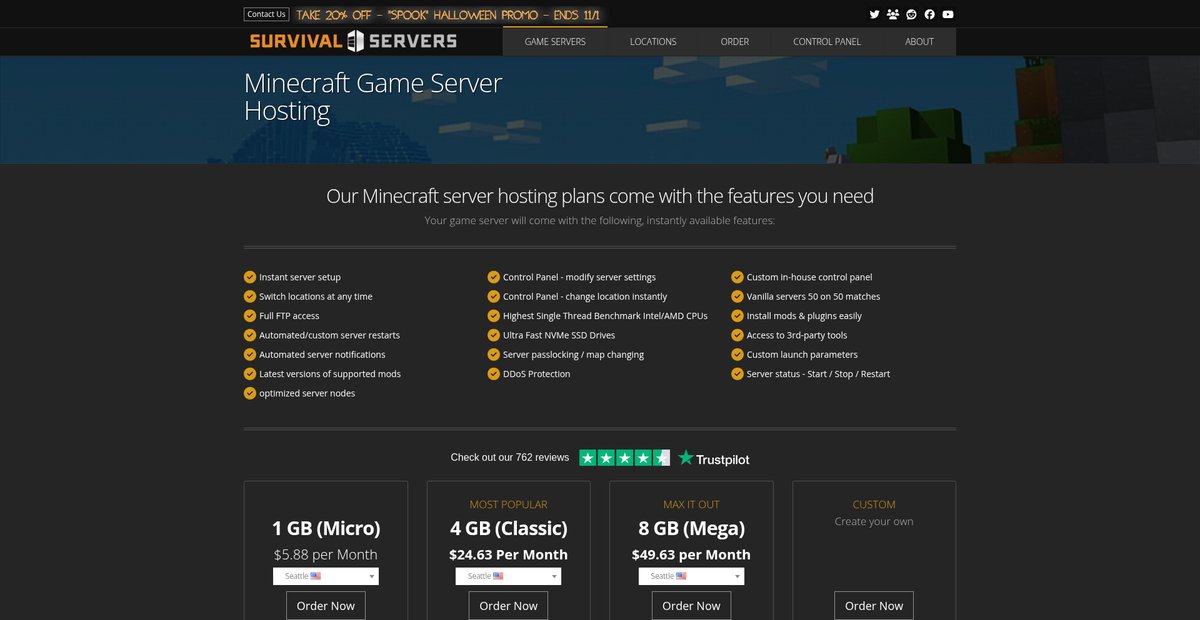
Task: Open the About menu item
Action: pyautogui.click(x=919, y=42)
